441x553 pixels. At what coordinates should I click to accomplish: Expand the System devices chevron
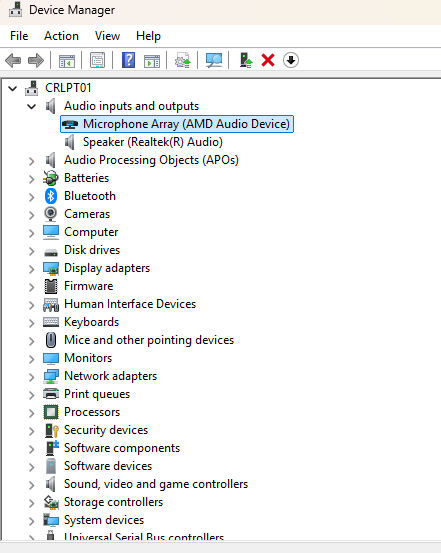click(x=32, y=521)
